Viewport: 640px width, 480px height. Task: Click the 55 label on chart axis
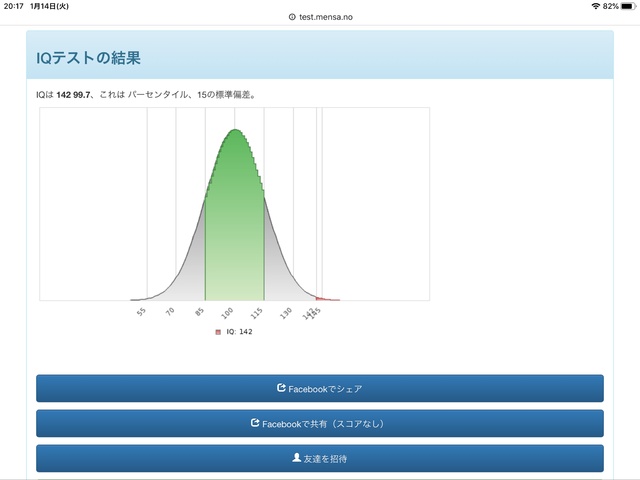(141, 312)
